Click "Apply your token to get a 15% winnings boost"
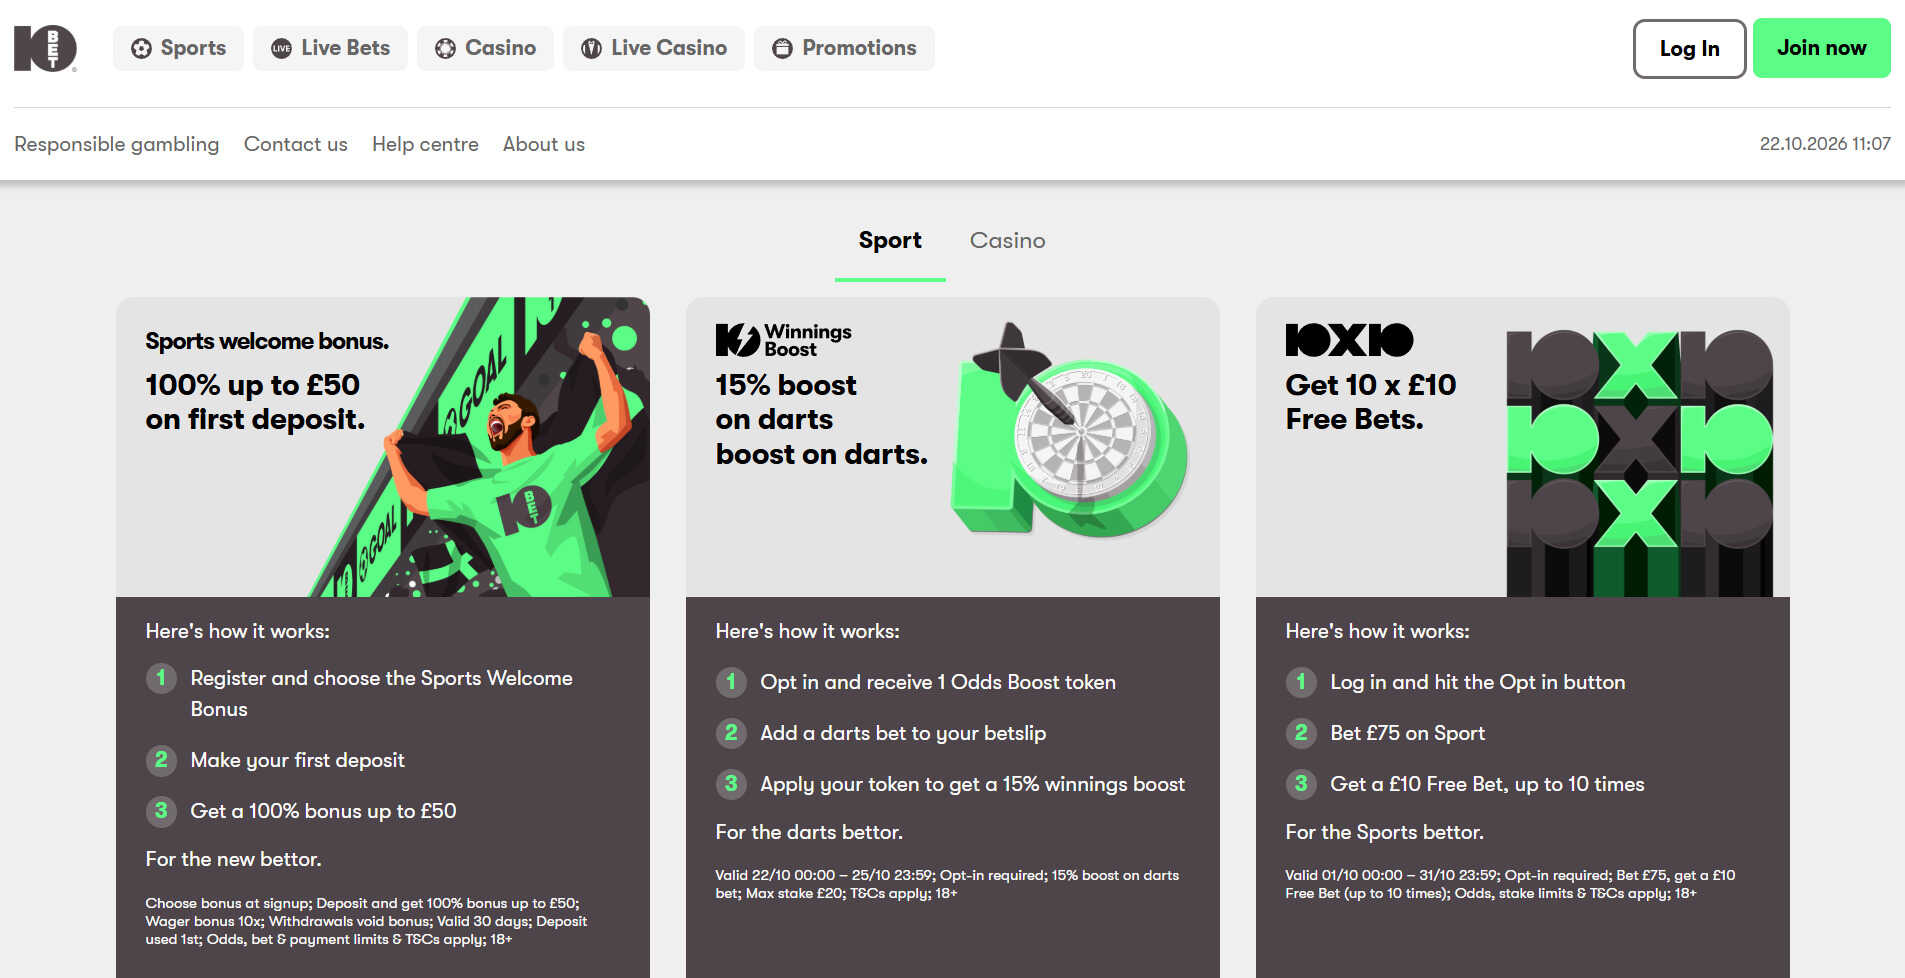 pos(972,784)
